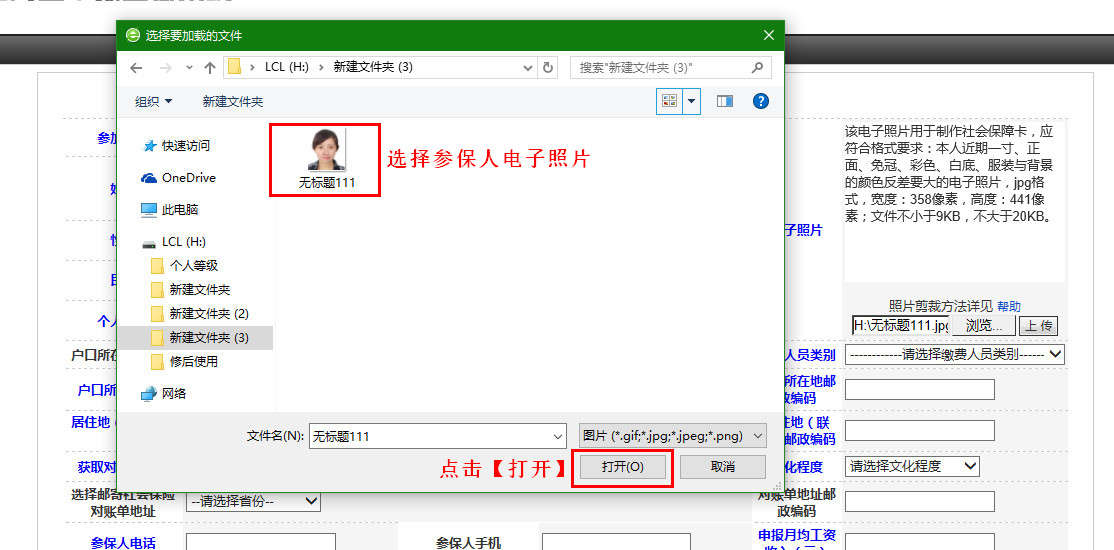The width and height of the screenshot is (1114, 550).
Task: Select 网络 in navigation pane
Action: (174, 393)
